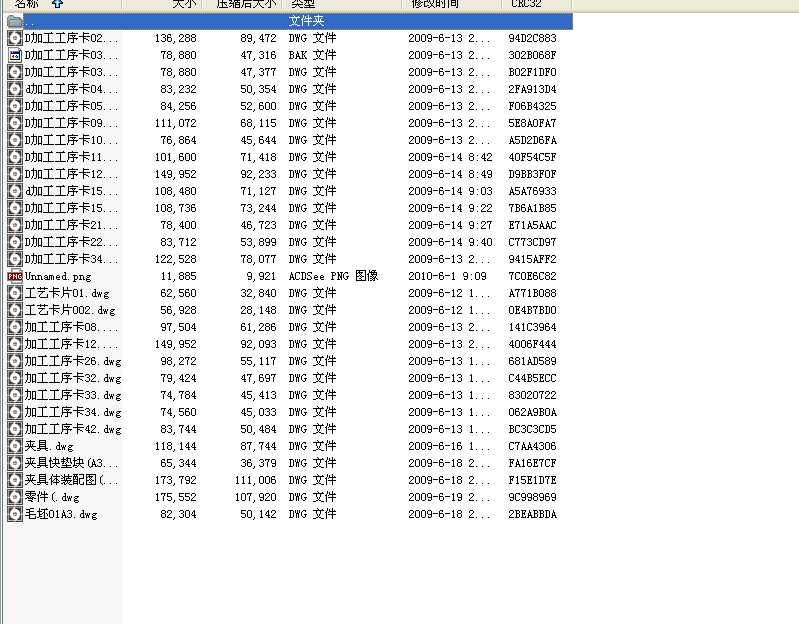Click the parent folder icon in the ".." row
This screenshot has width=799, height=624.
(x=15, y=21)
